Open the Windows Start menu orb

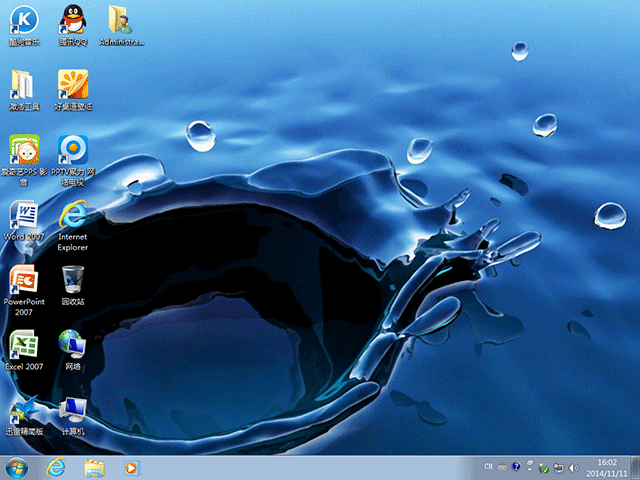[17, 467]
